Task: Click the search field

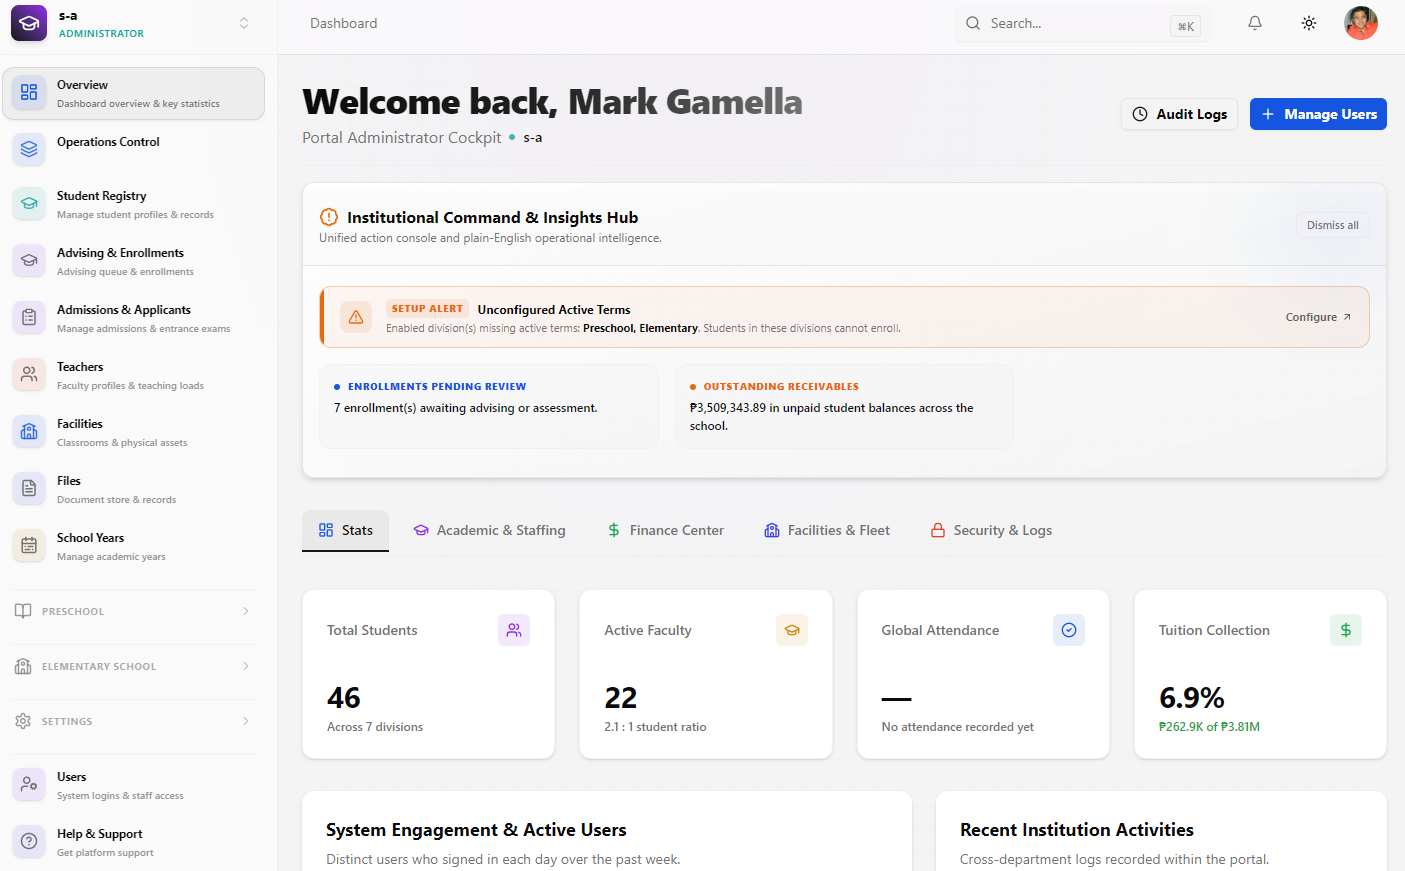Action: tap(1082, 24)
